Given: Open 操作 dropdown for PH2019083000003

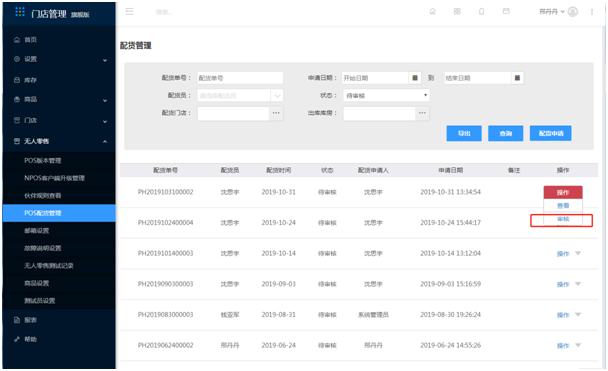Looking at the screenshot, I should pyautogui.click(x=568, y=315).
